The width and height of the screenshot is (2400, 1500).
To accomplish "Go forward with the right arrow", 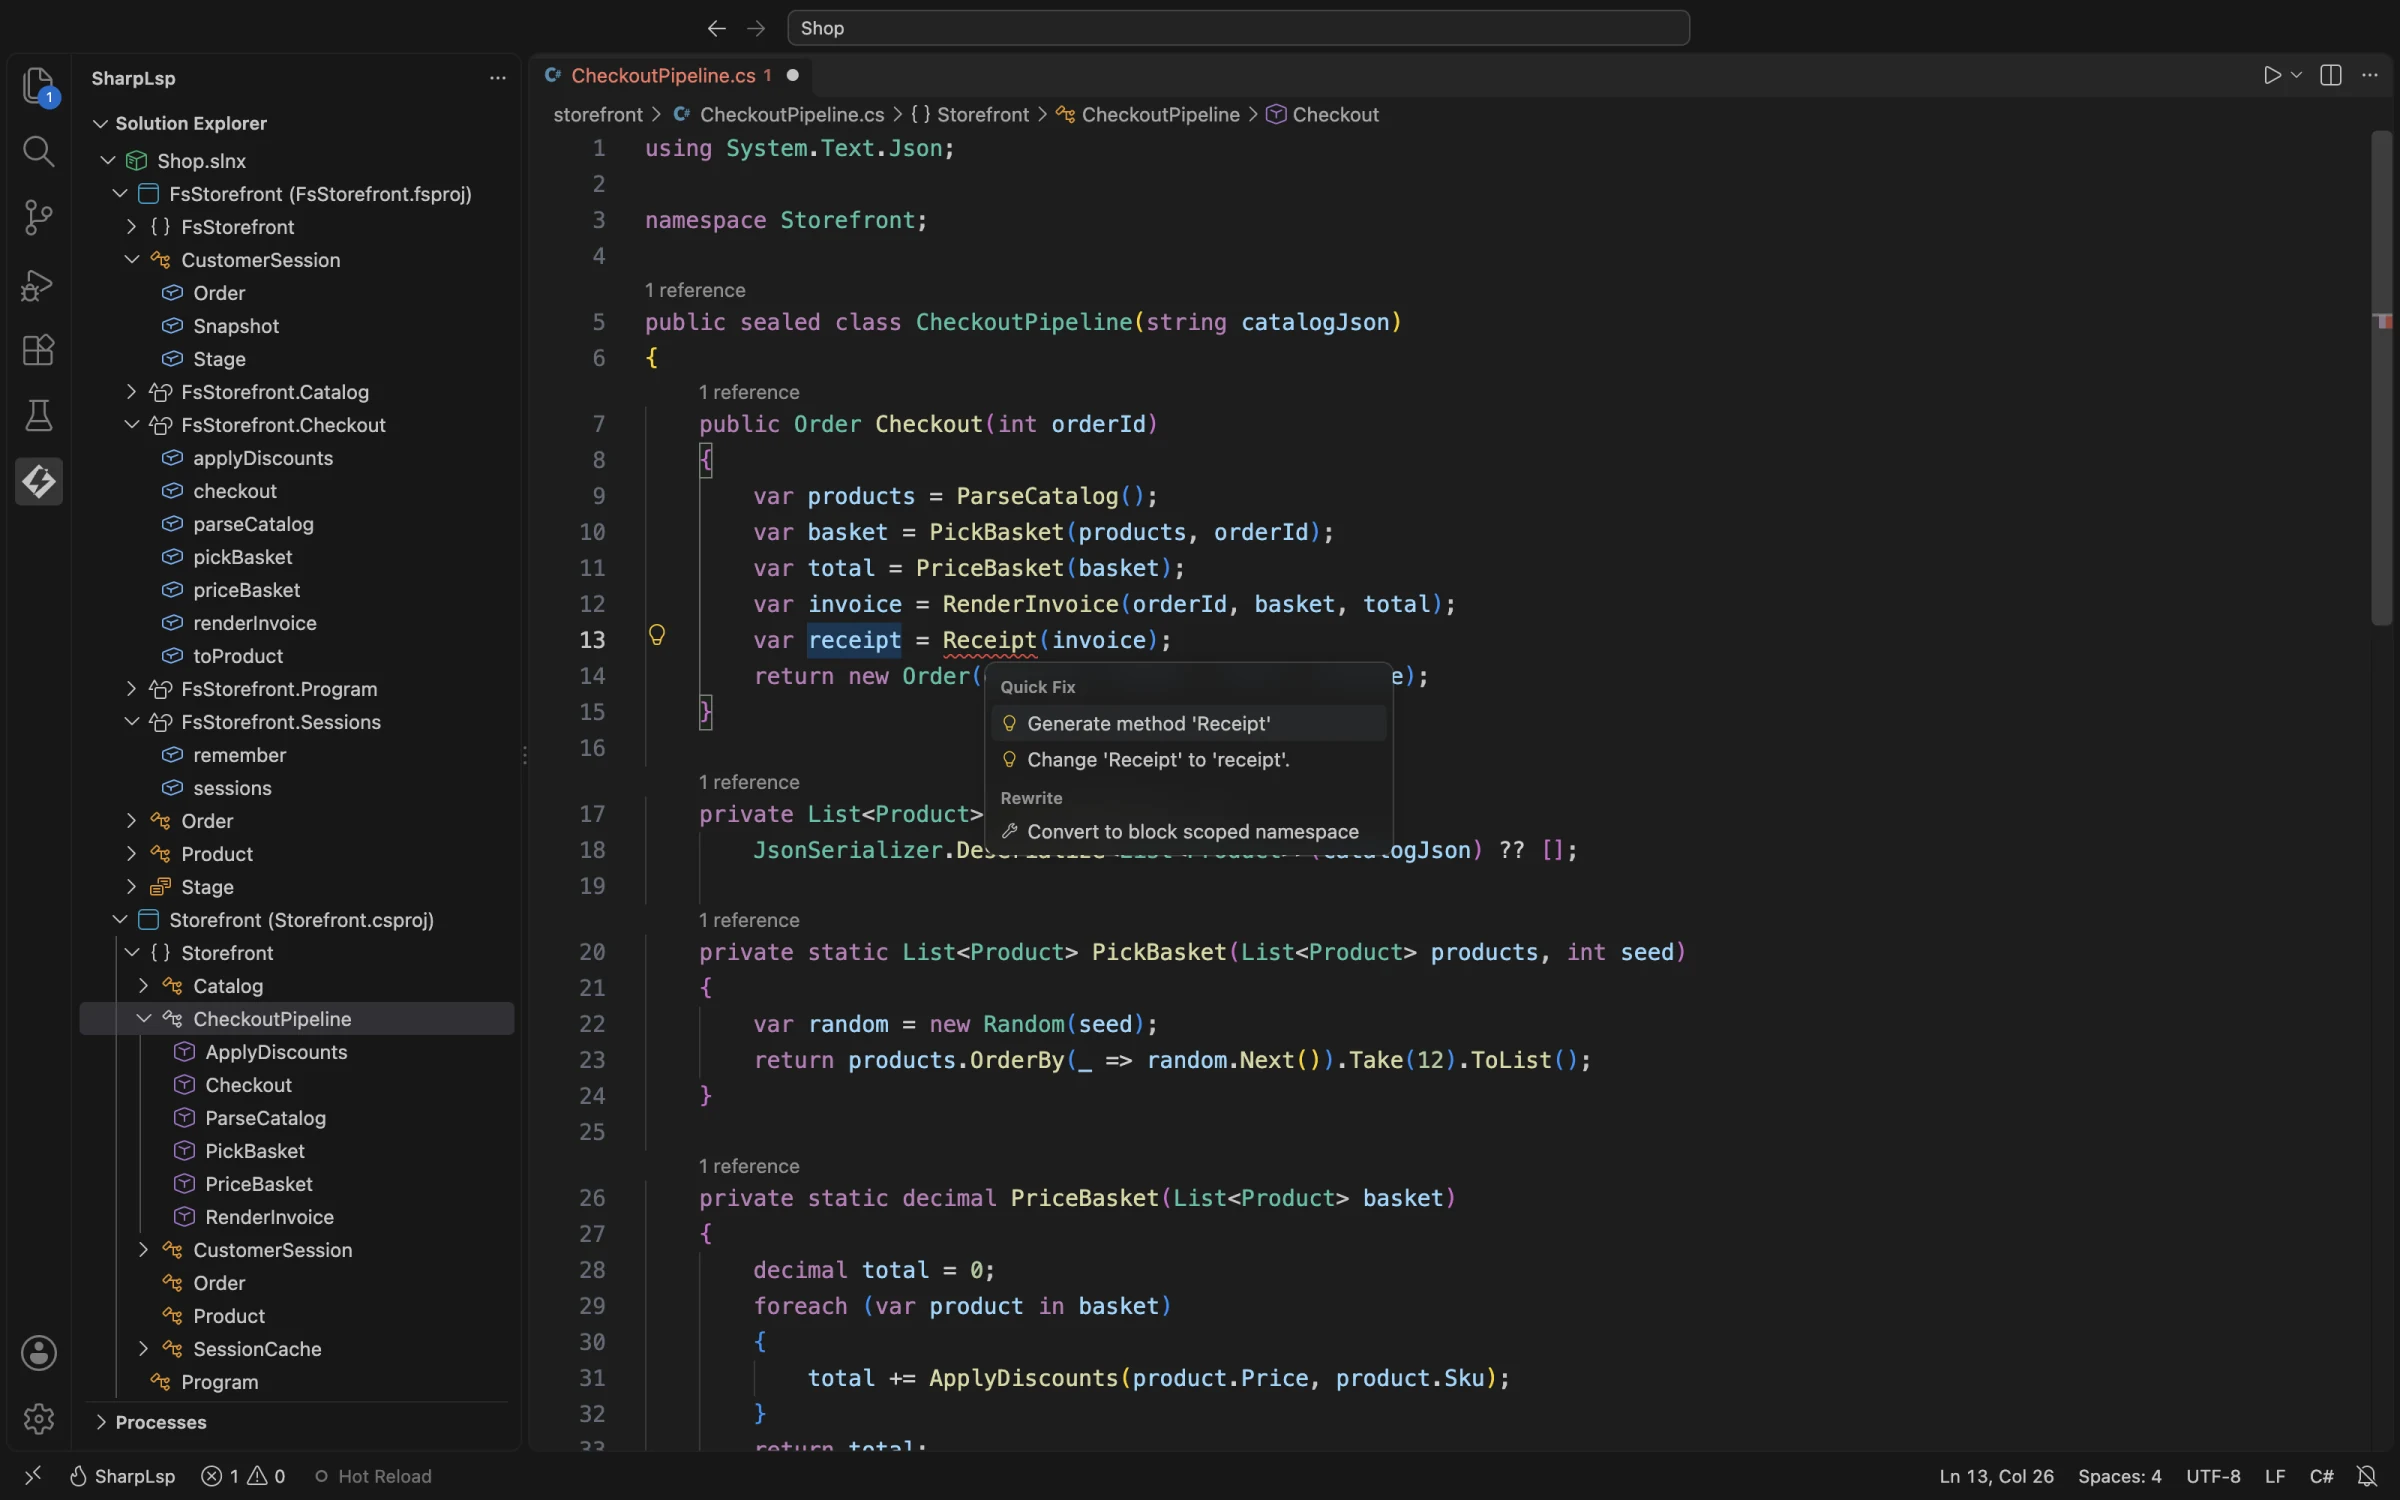I will tap(756, 28).
